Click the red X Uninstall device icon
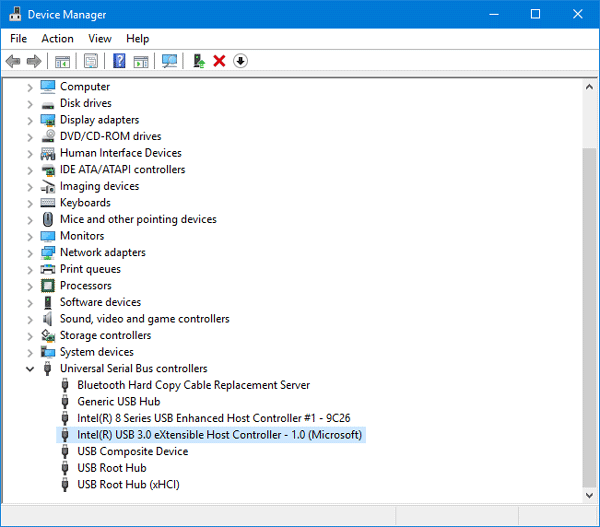The width and height of the screenshot is (600, 527). pos(219,61)
